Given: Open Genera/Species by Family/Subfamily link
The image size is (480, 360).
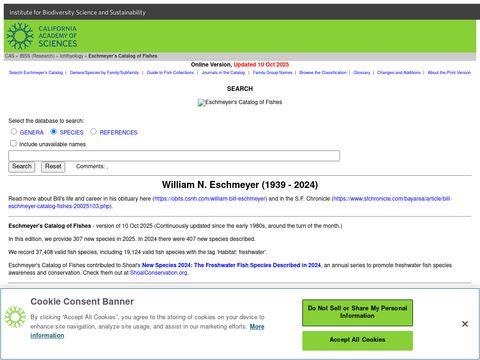Looking at the screenshot, I should pos(104,73).
